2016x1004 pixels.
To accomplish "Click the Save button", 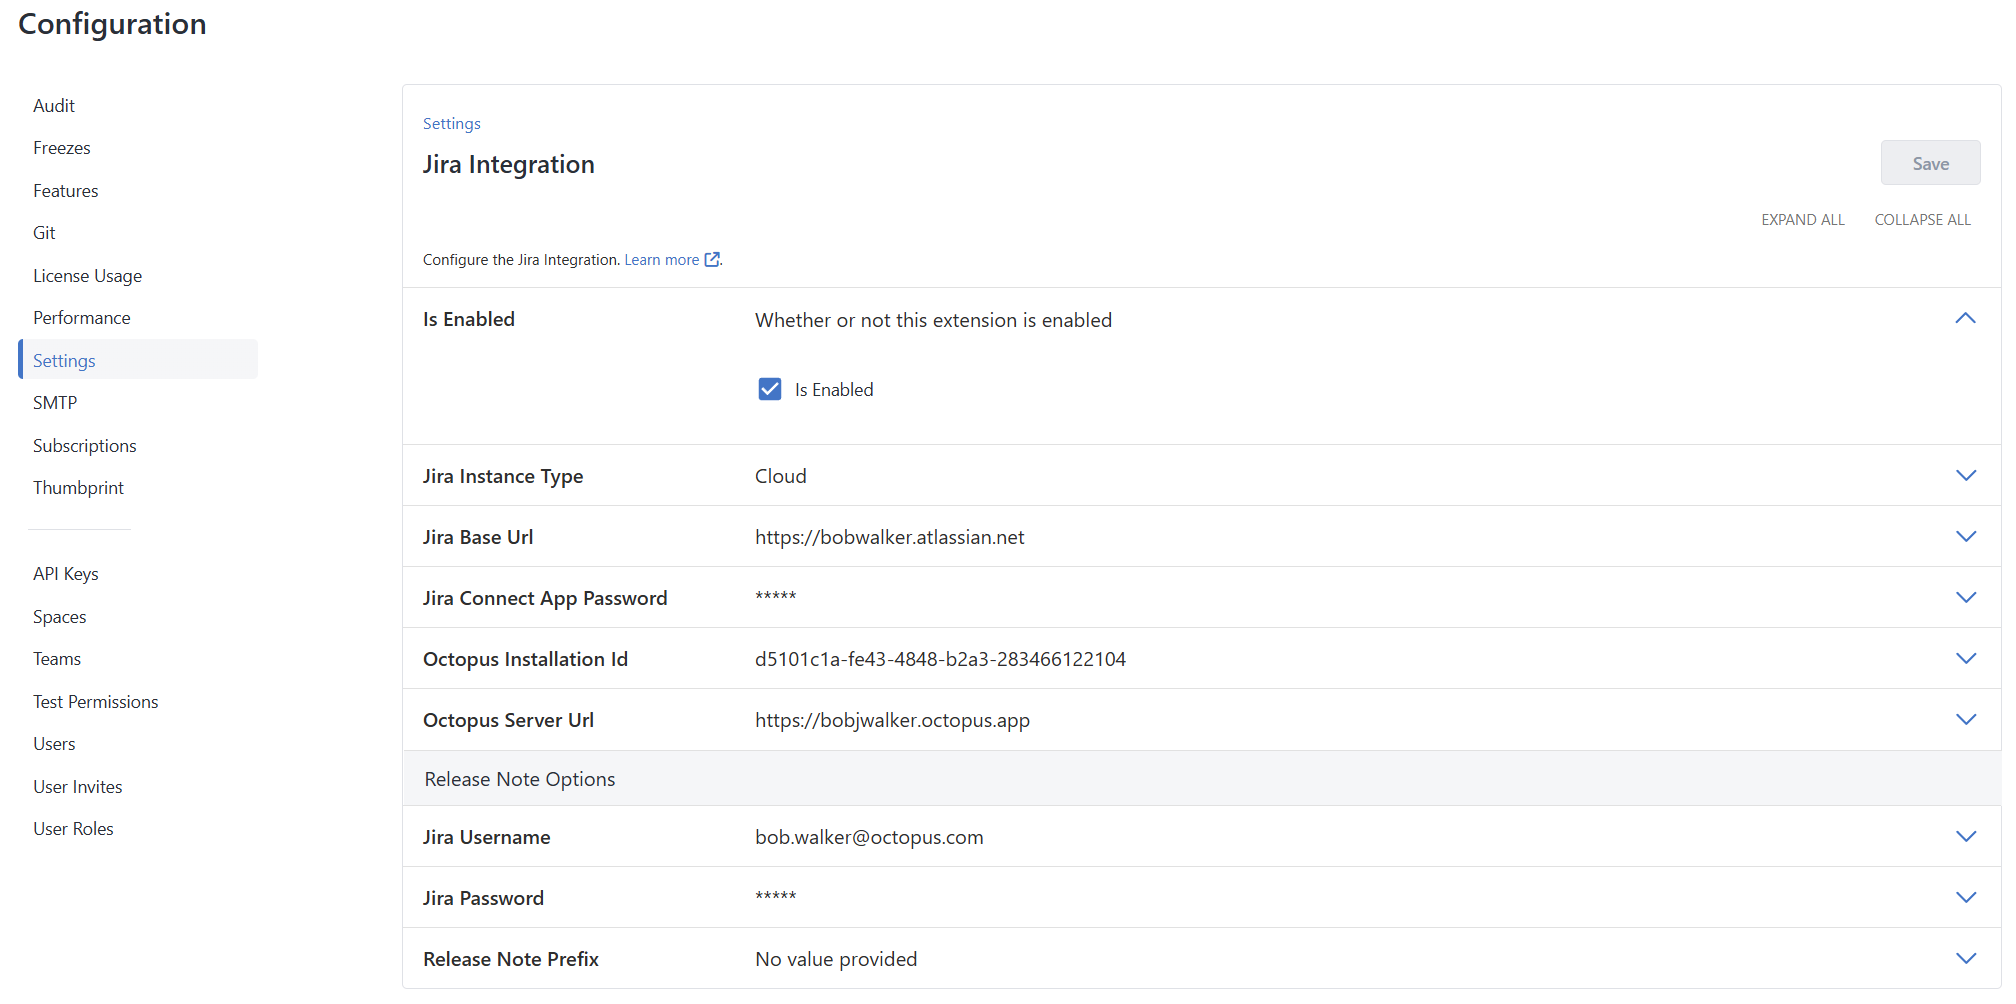I will click(1930, 162).
